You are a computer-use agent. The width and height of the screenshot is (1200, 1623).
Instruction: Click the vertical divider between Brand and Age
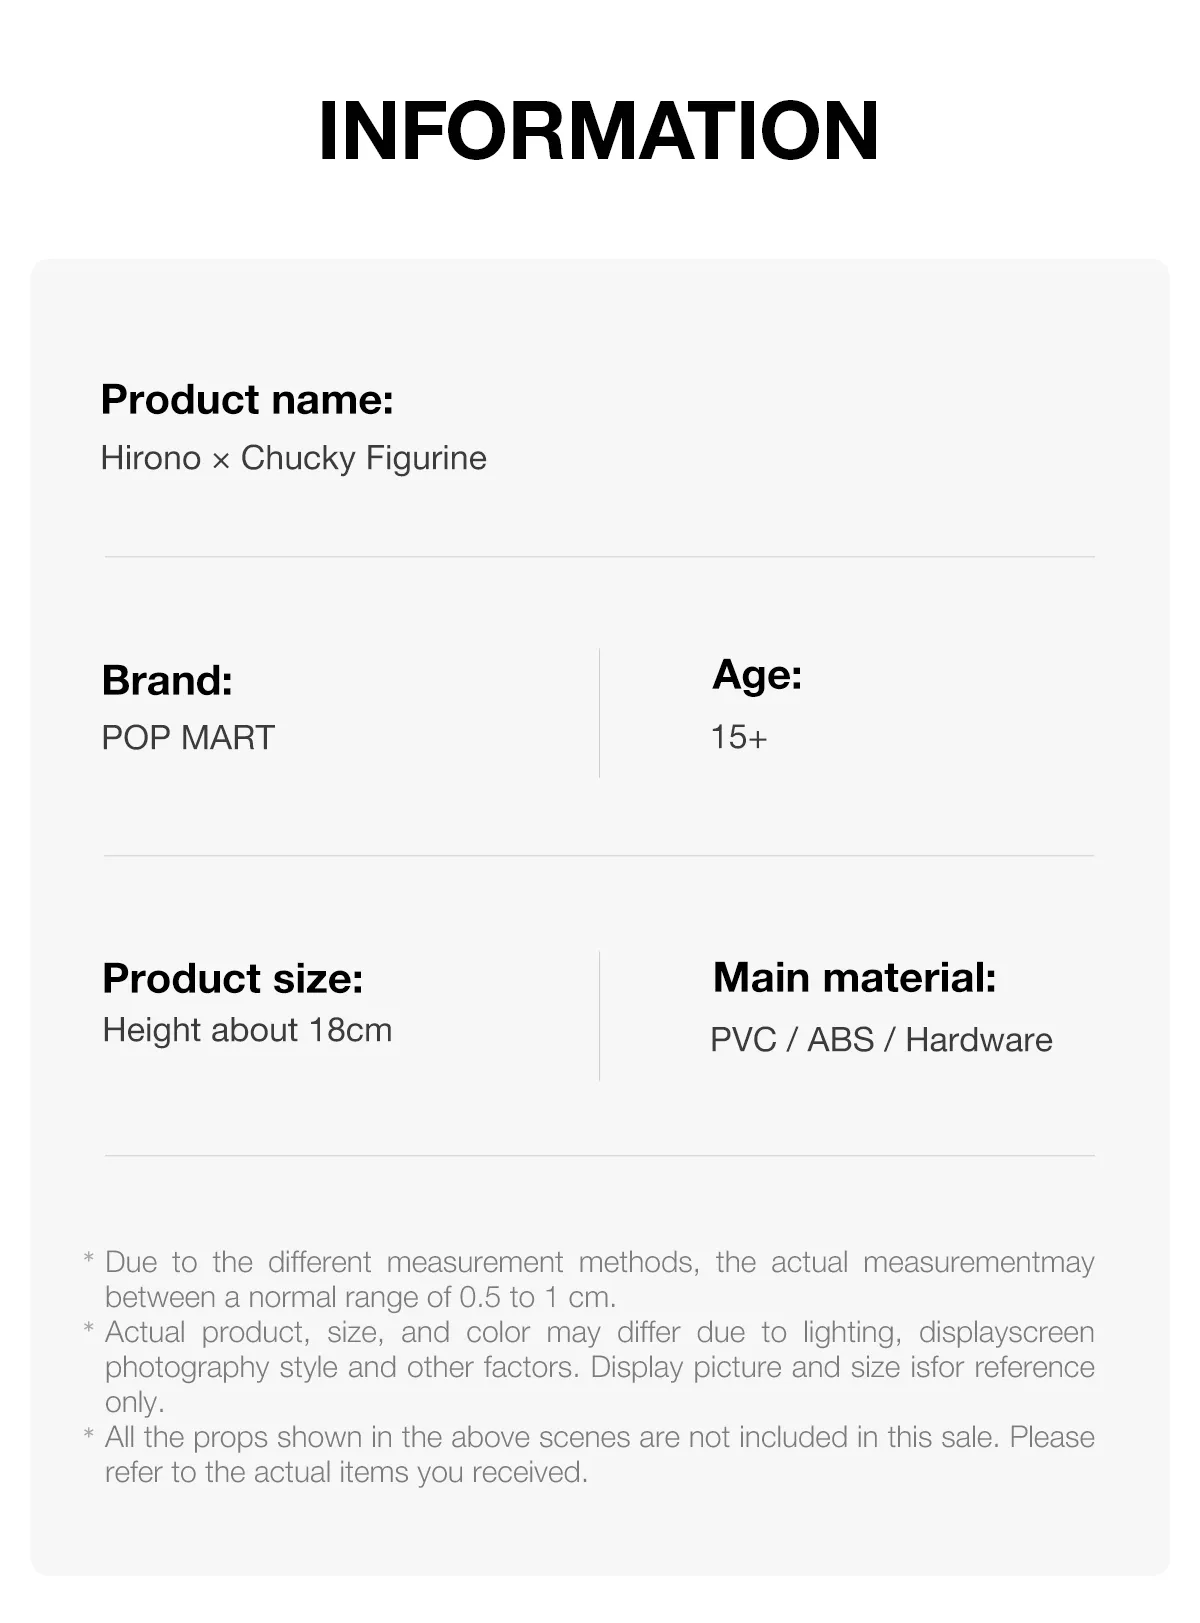coord(599,712)
